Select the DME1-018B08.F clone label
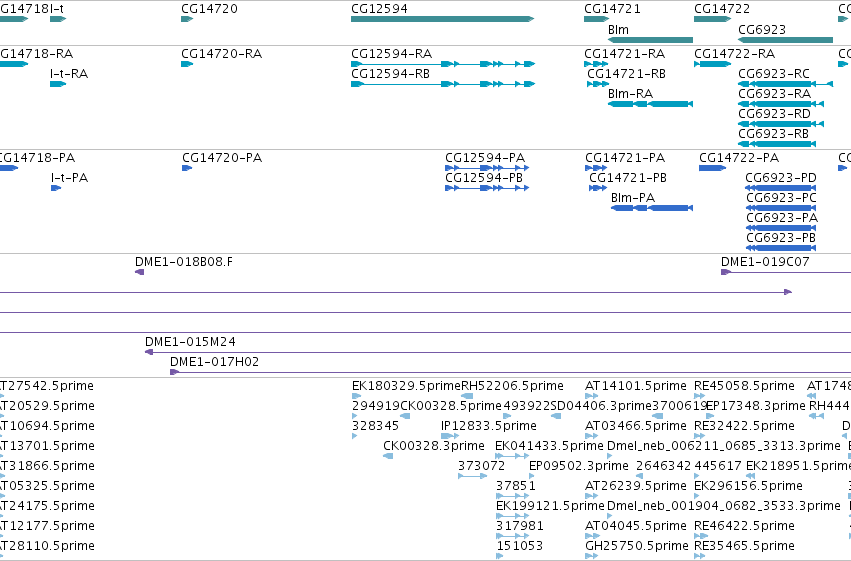The width and height of the screenshot is (851, 561). point(184,262)
